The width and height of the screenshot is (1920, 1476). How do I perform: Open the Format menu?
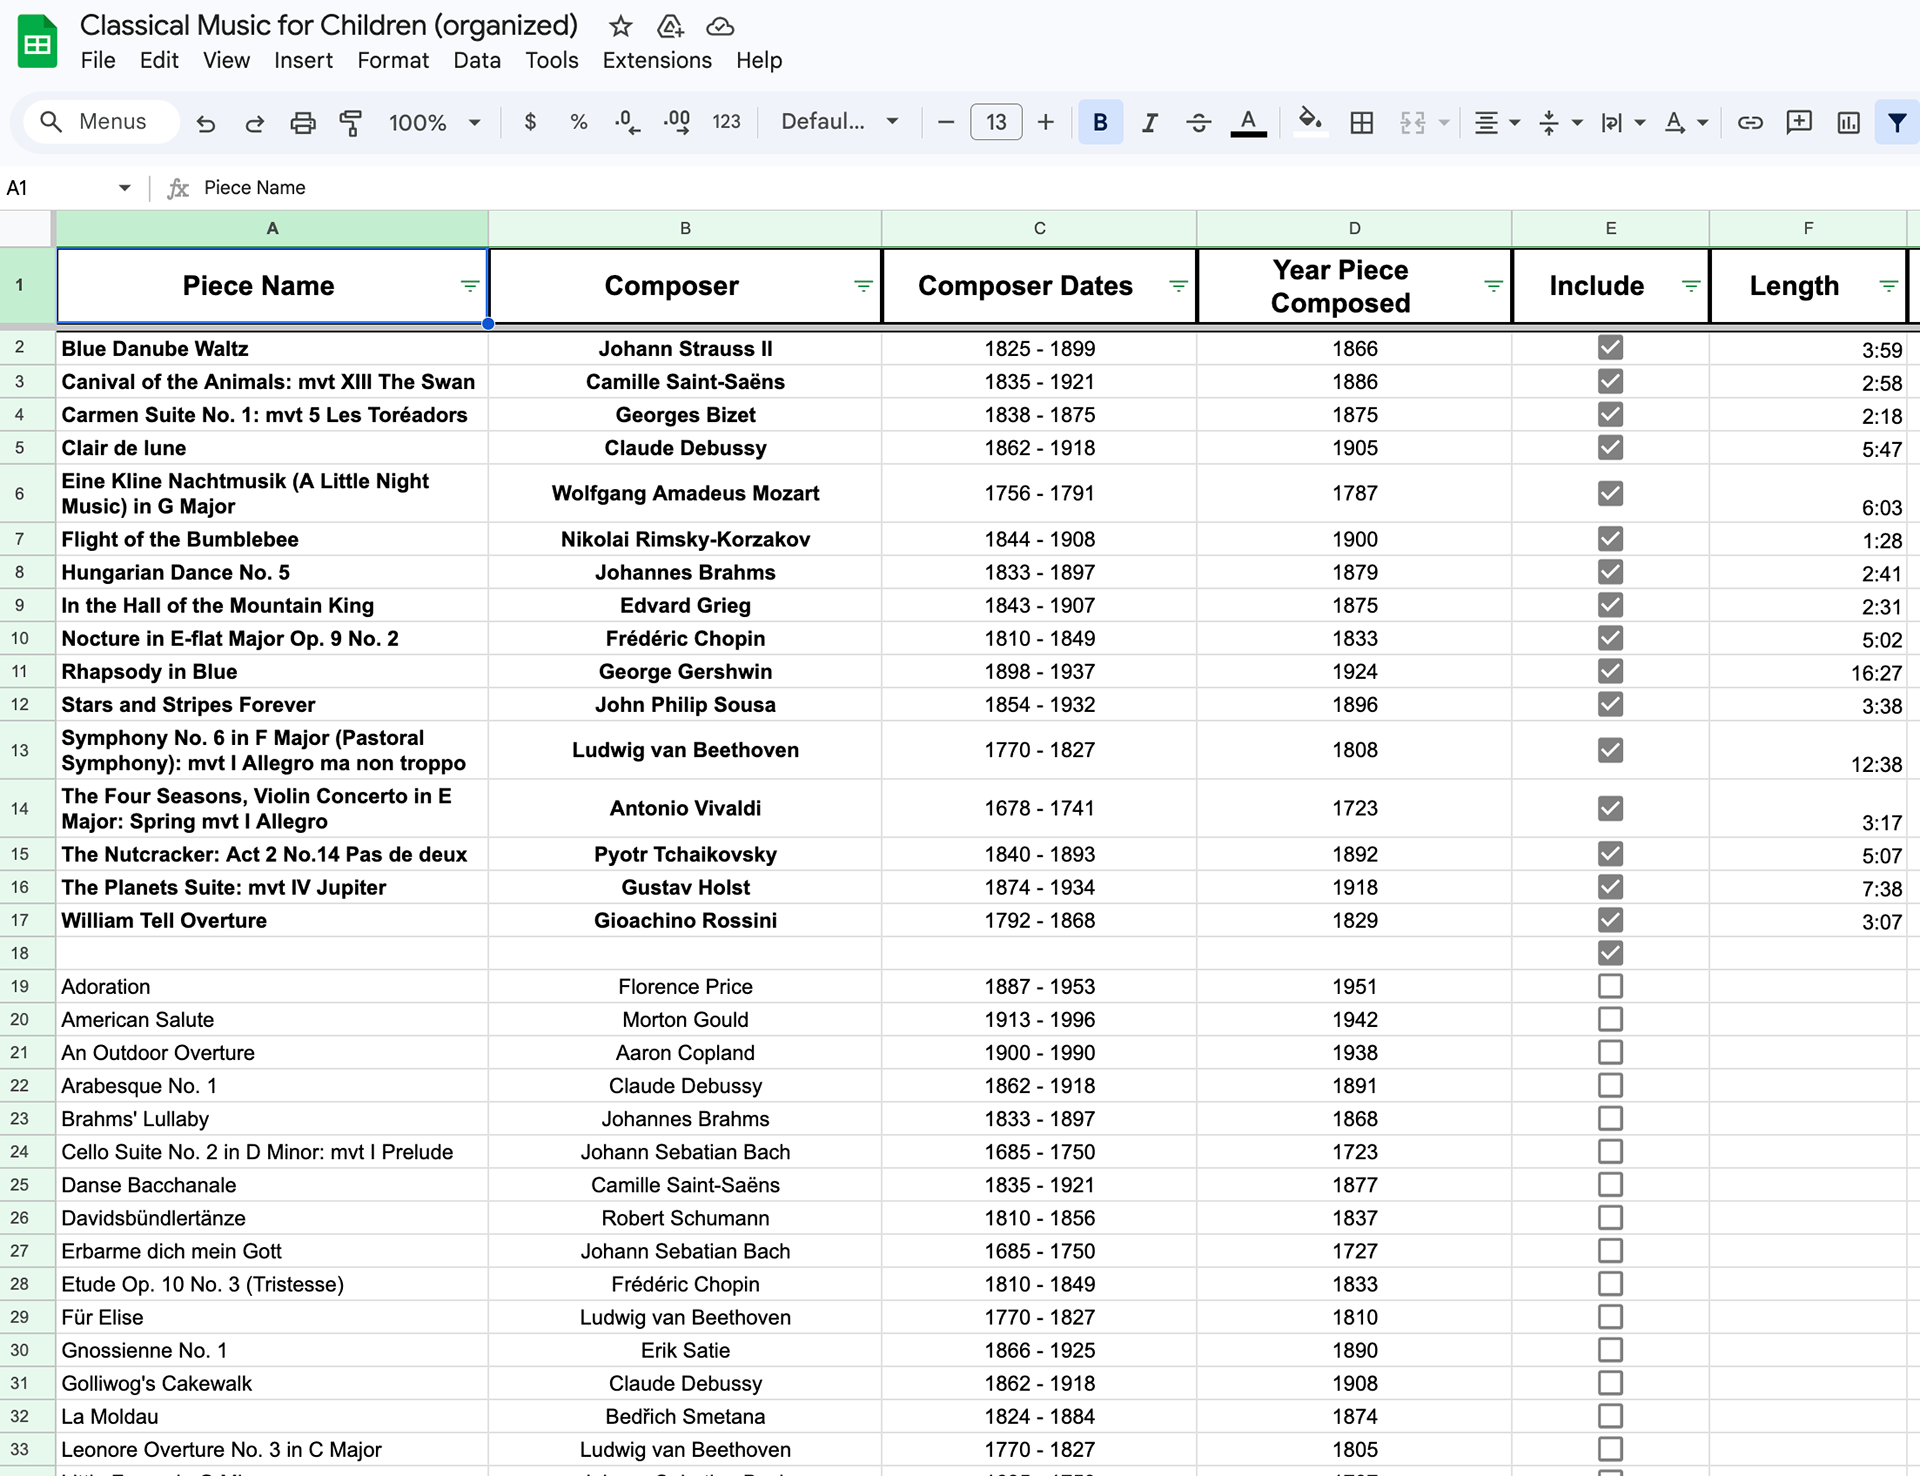click(x=392, y=60)
